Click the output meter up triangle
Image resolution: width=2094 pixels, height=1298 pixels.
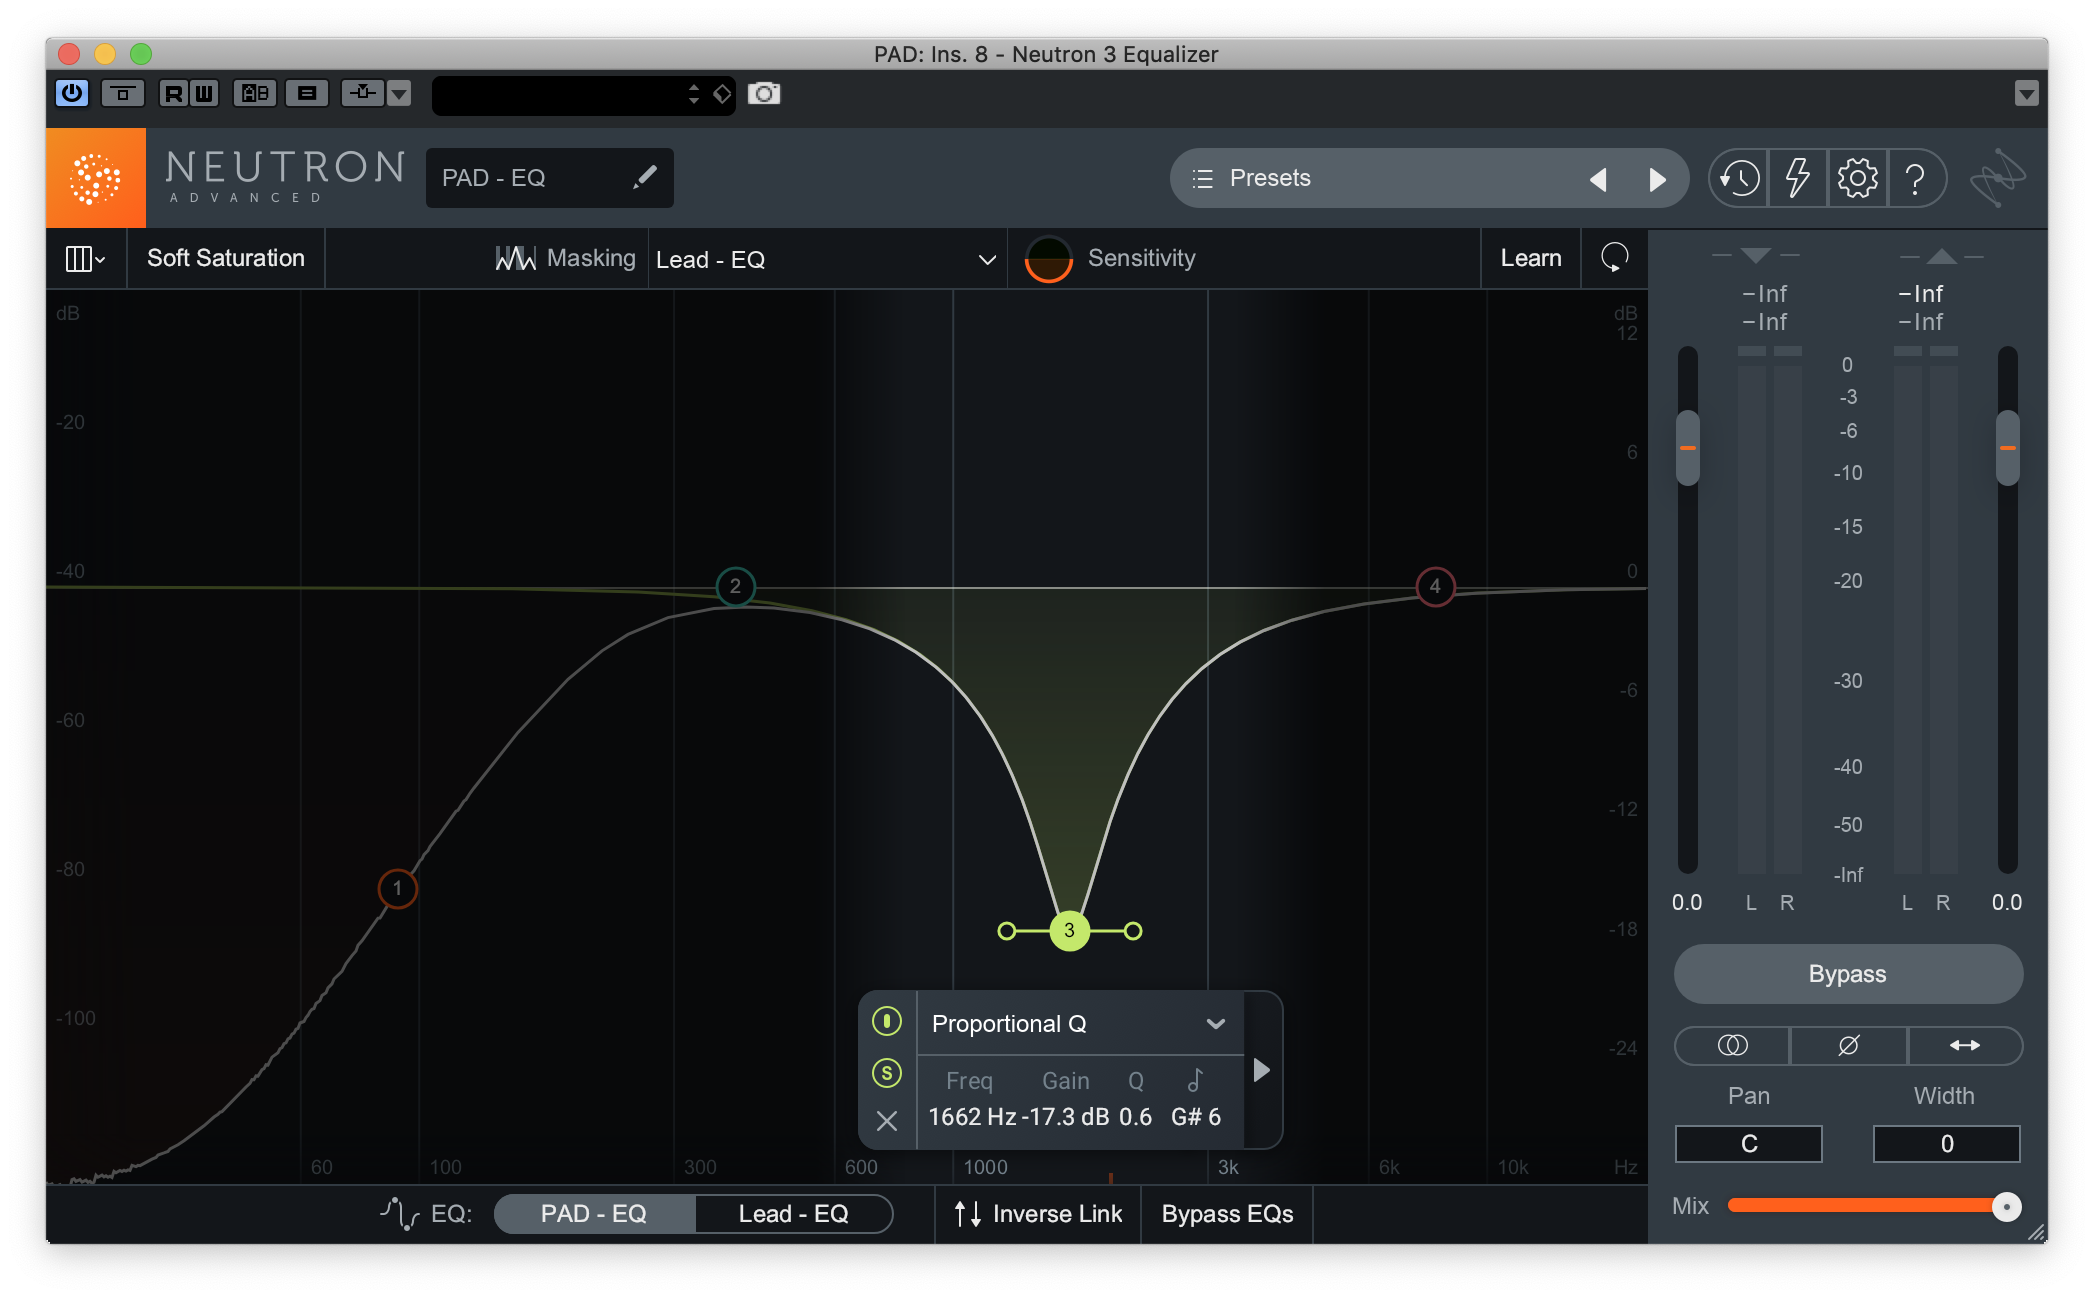coord(1942,256)
